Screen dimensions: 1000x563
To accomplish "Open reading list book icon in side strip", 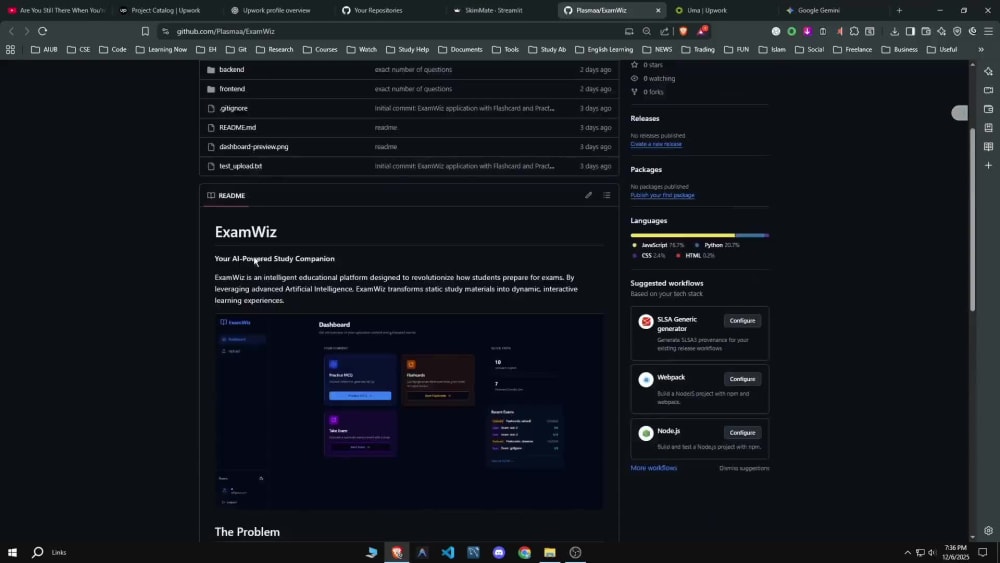I will [x=989, y=147].
